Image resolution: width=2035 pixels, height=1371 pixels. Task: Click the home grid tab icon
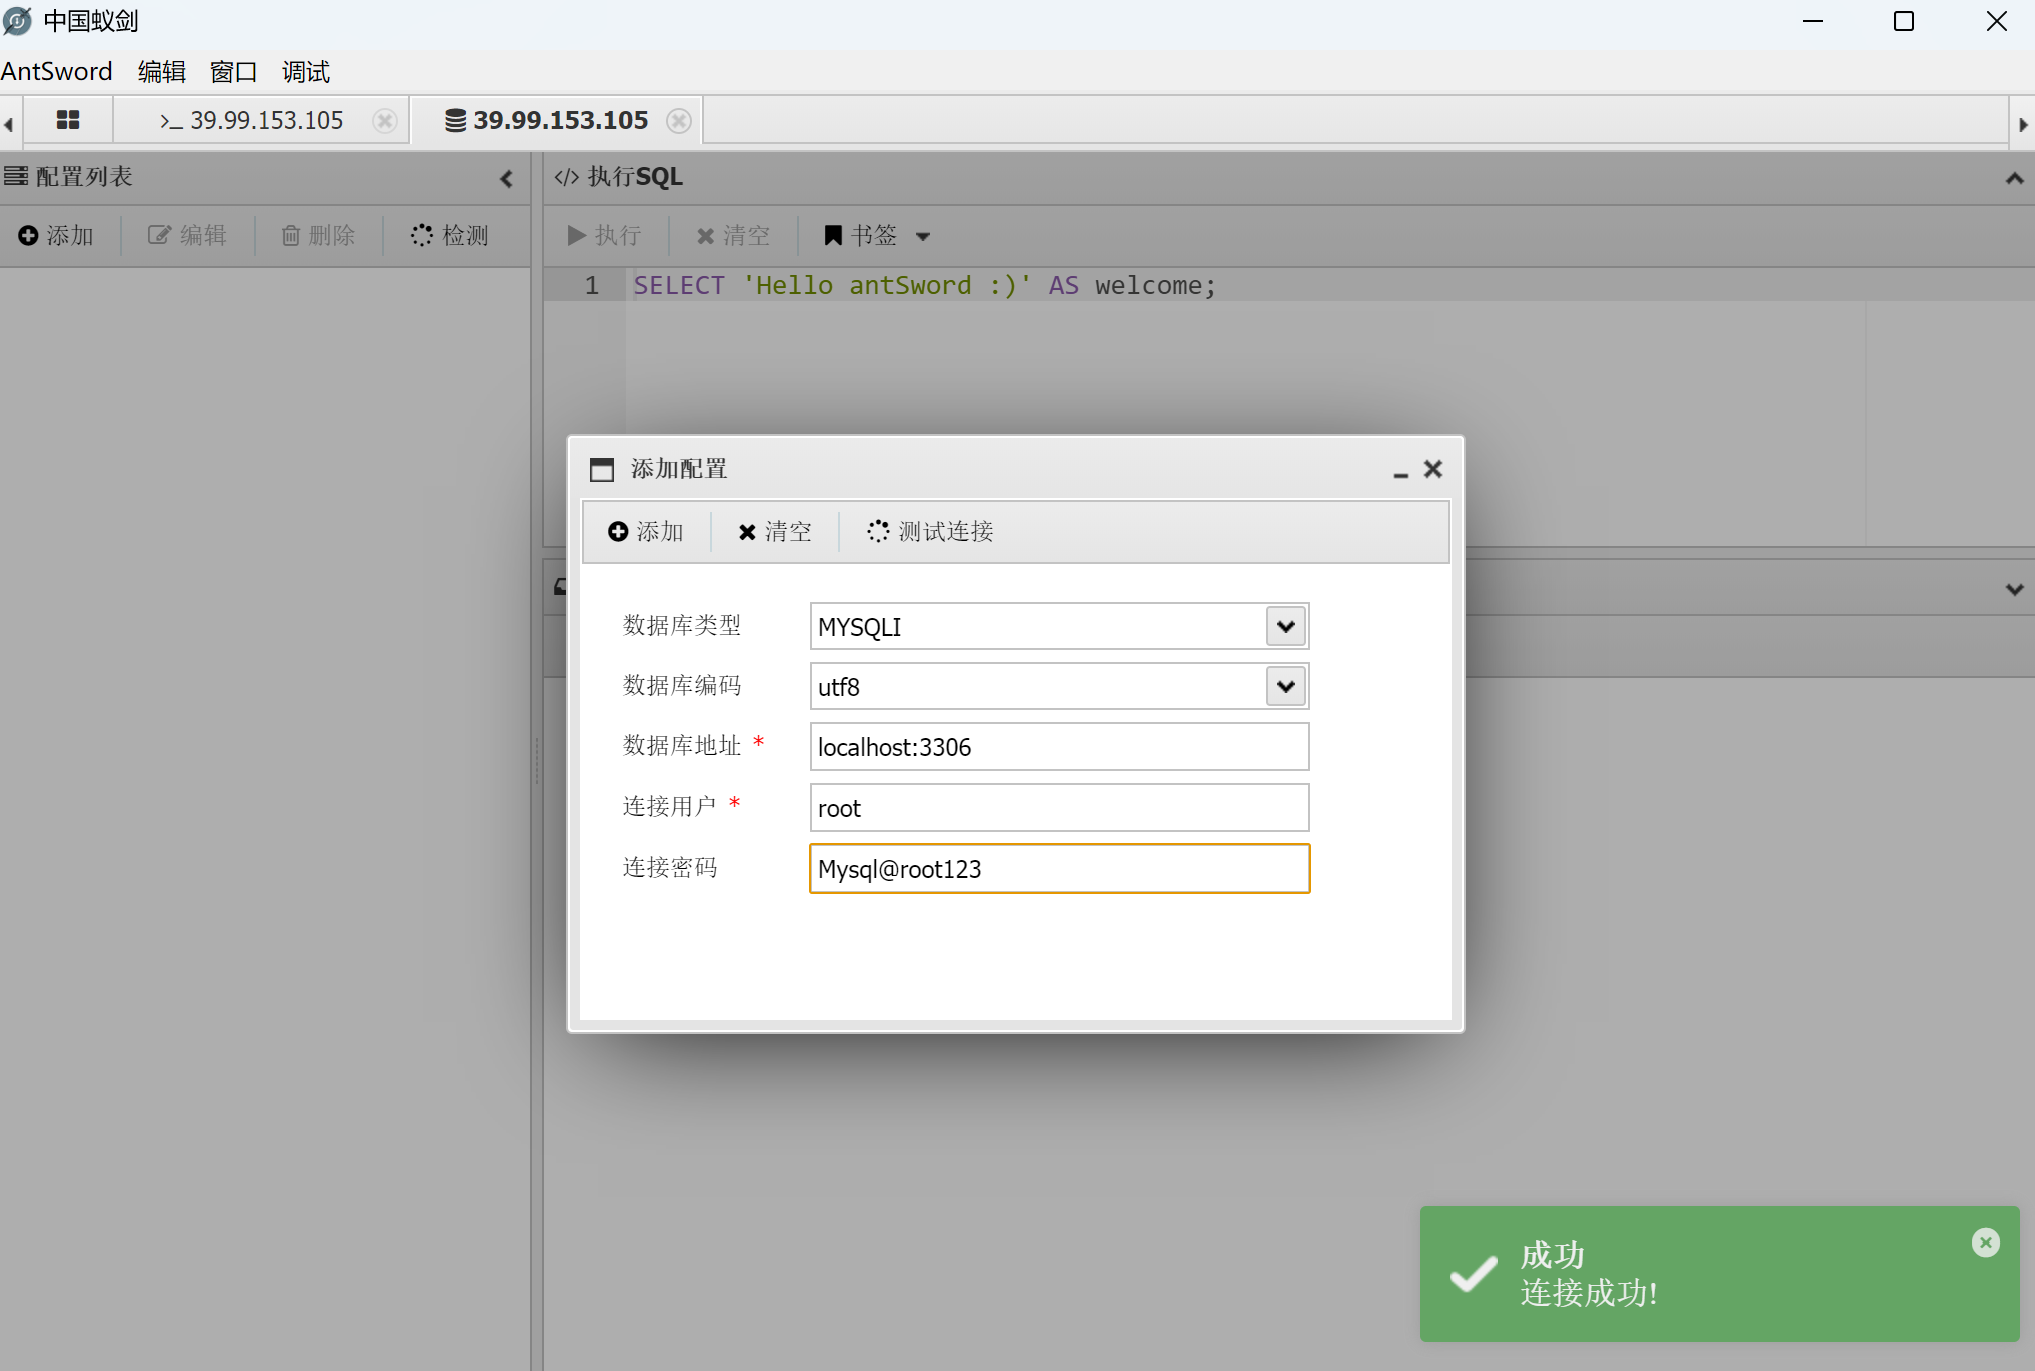tap(68, 120)
